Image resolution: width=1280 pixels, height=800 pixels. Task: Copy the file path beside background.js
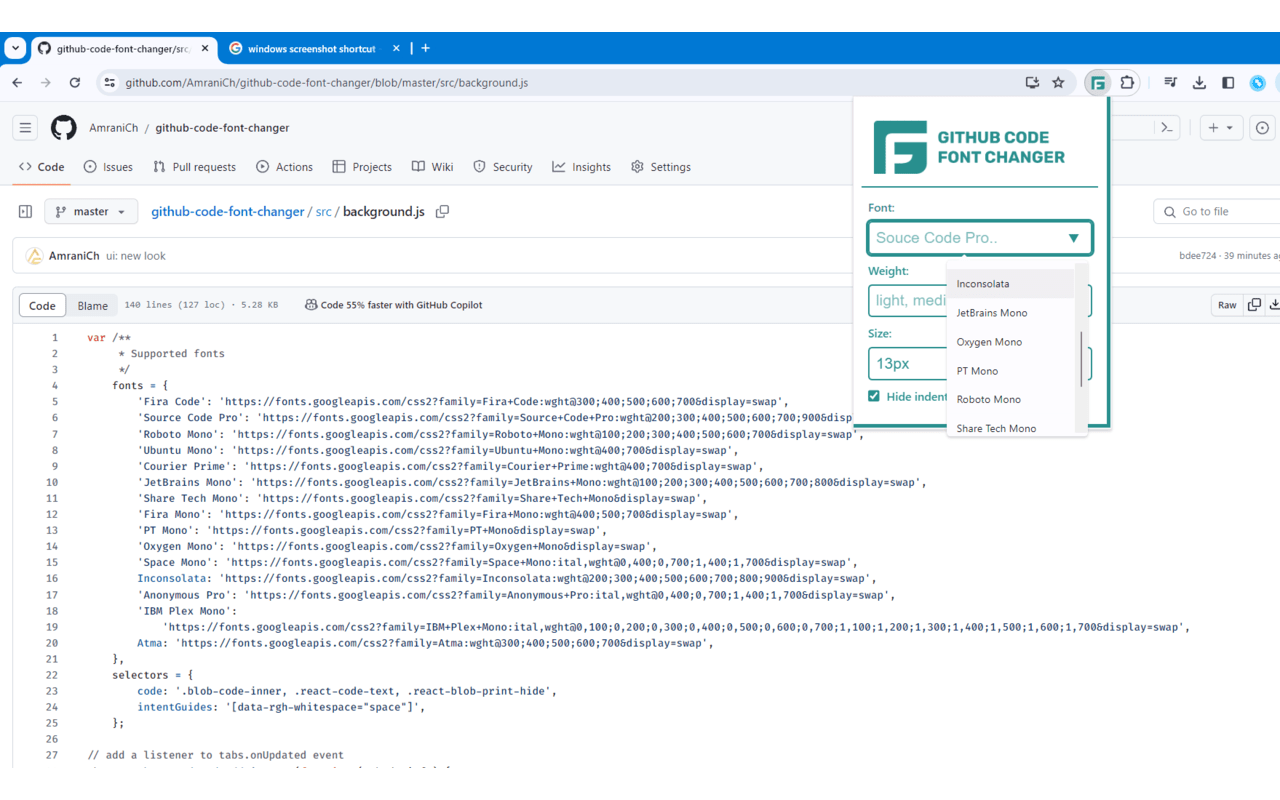(x=442, y=211)
